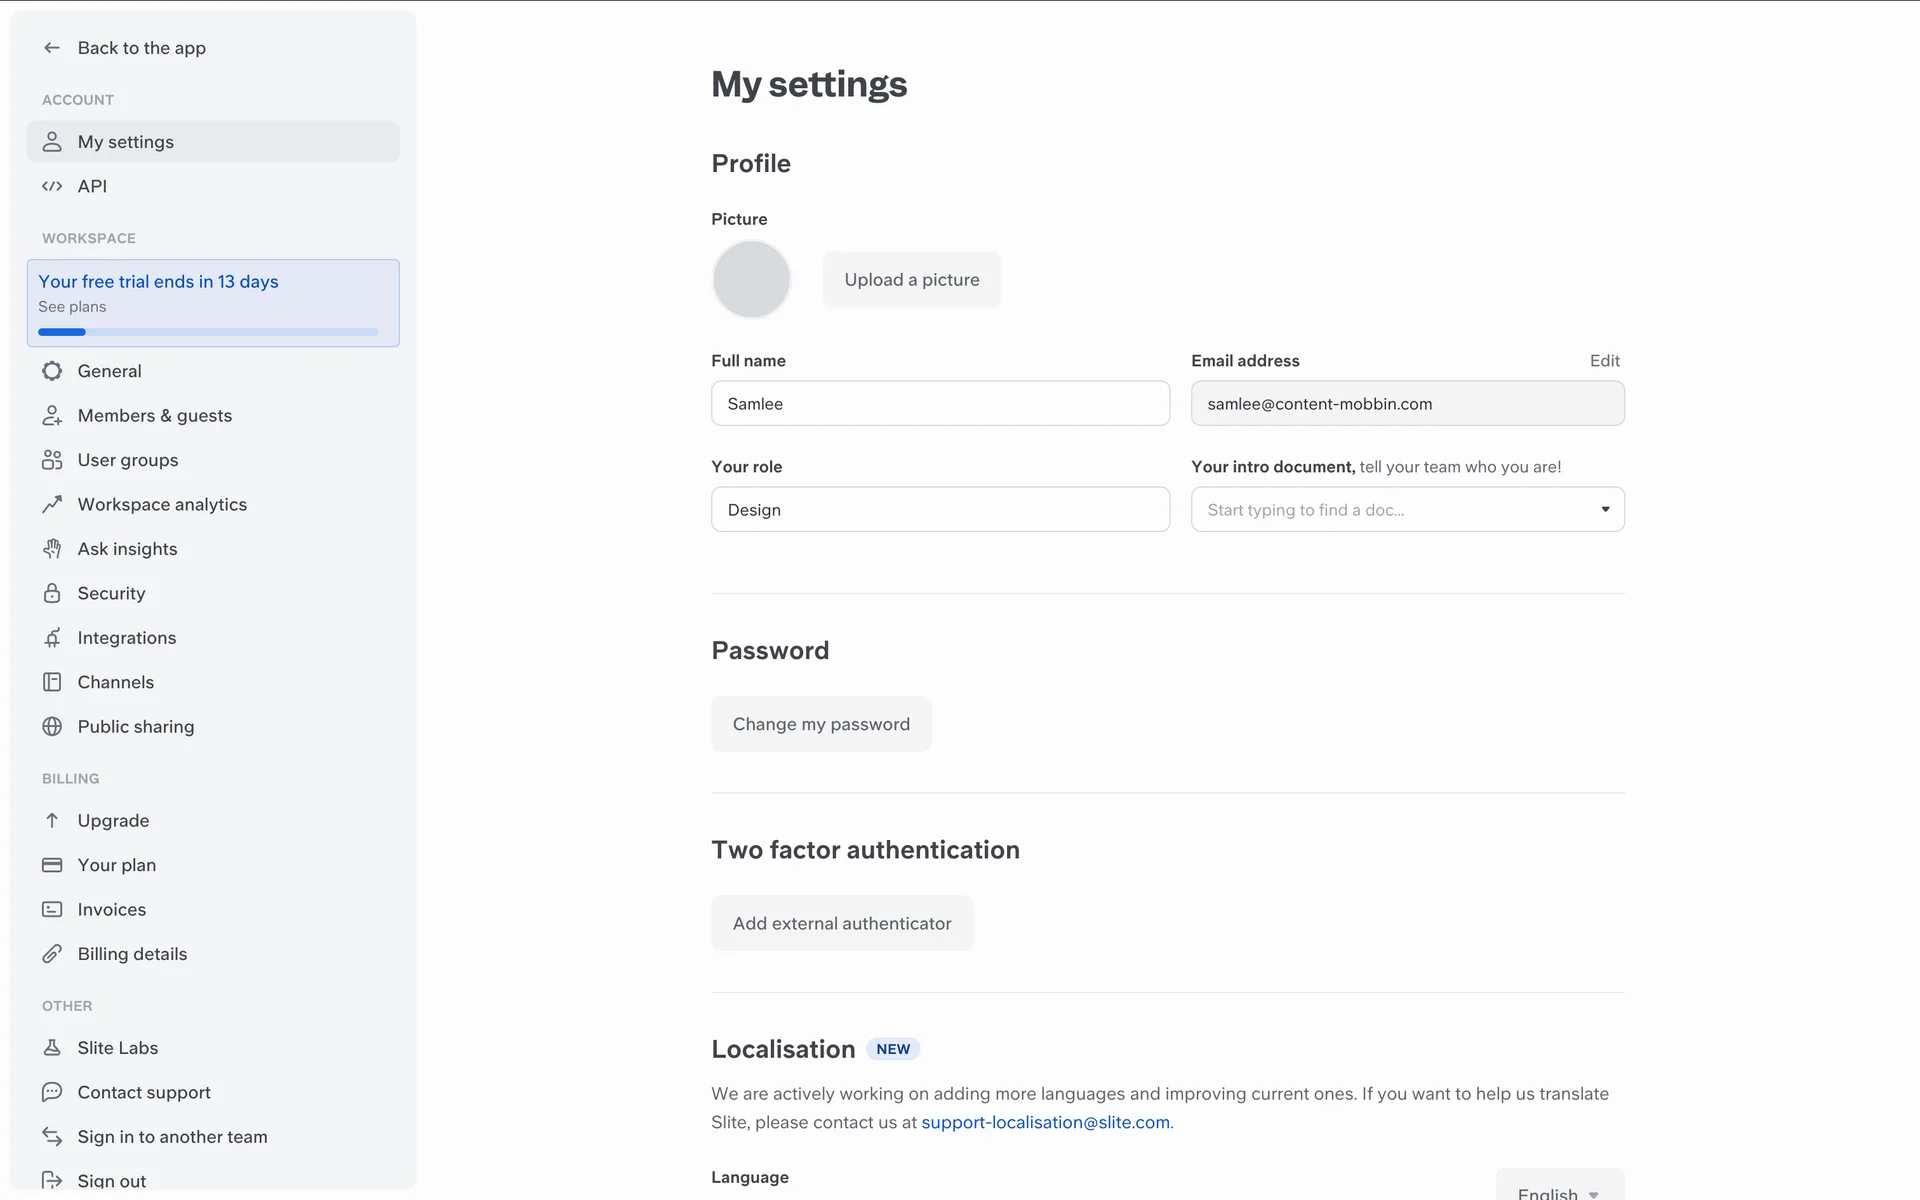Click Add external authenticator button
The height and width of the screenshot is (1200, 1920).
[841, 923]
